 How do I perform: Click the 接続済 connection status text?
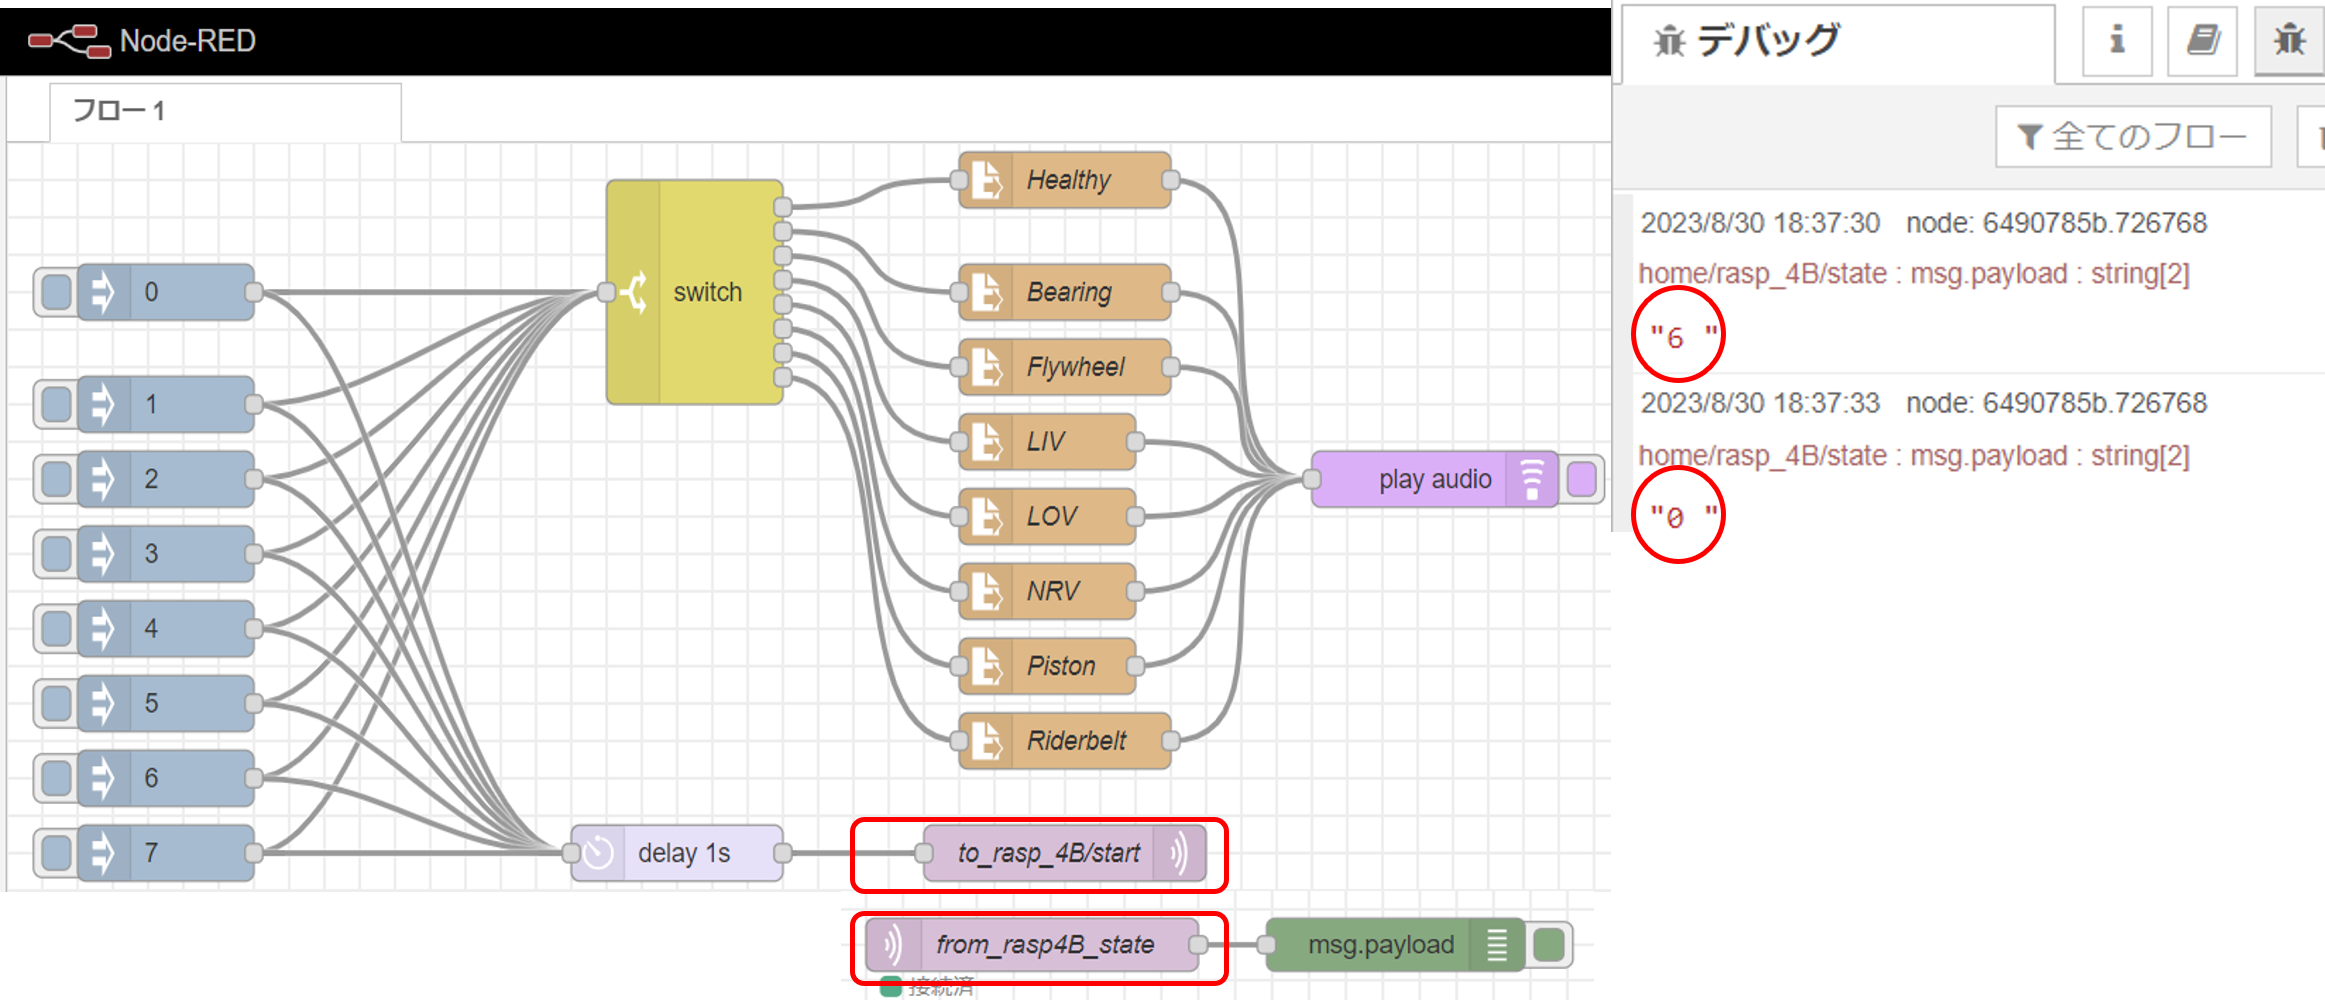click(941, 988)
